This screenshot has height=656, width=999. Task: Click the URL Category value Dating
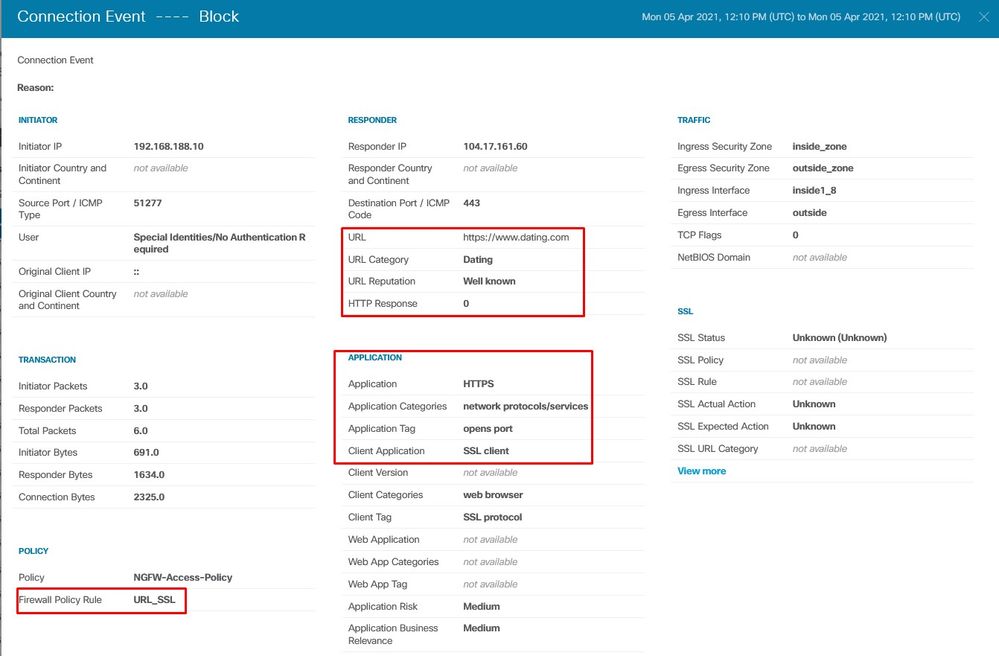(x=478, y=260)
